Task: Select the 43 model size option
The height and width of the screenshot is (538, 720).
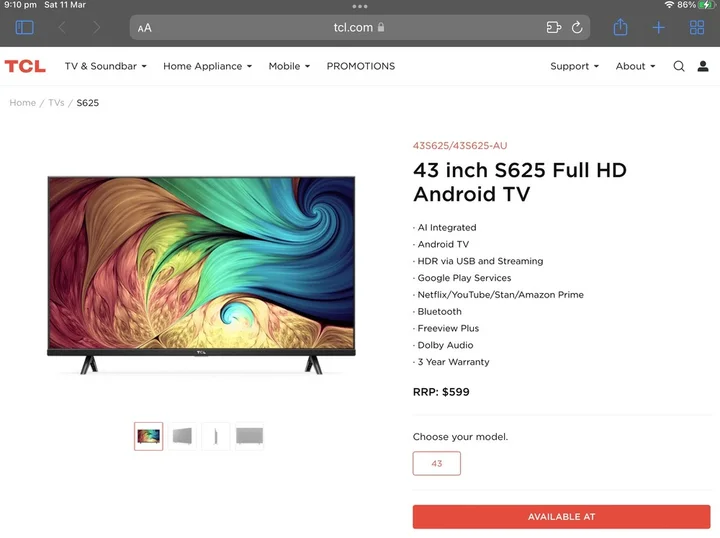Action: click(436, 463)
